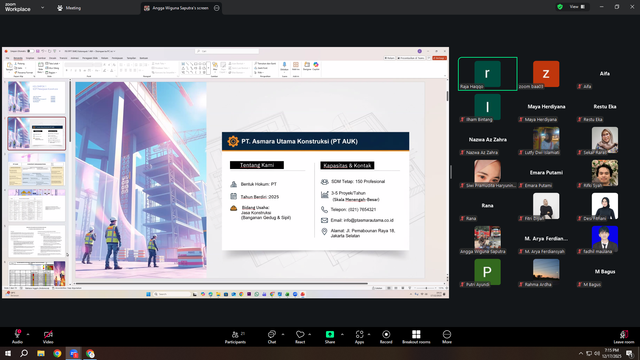Select Raja Haqqo's participant tile
640x360 pixels.
click(x=488, y=74)
